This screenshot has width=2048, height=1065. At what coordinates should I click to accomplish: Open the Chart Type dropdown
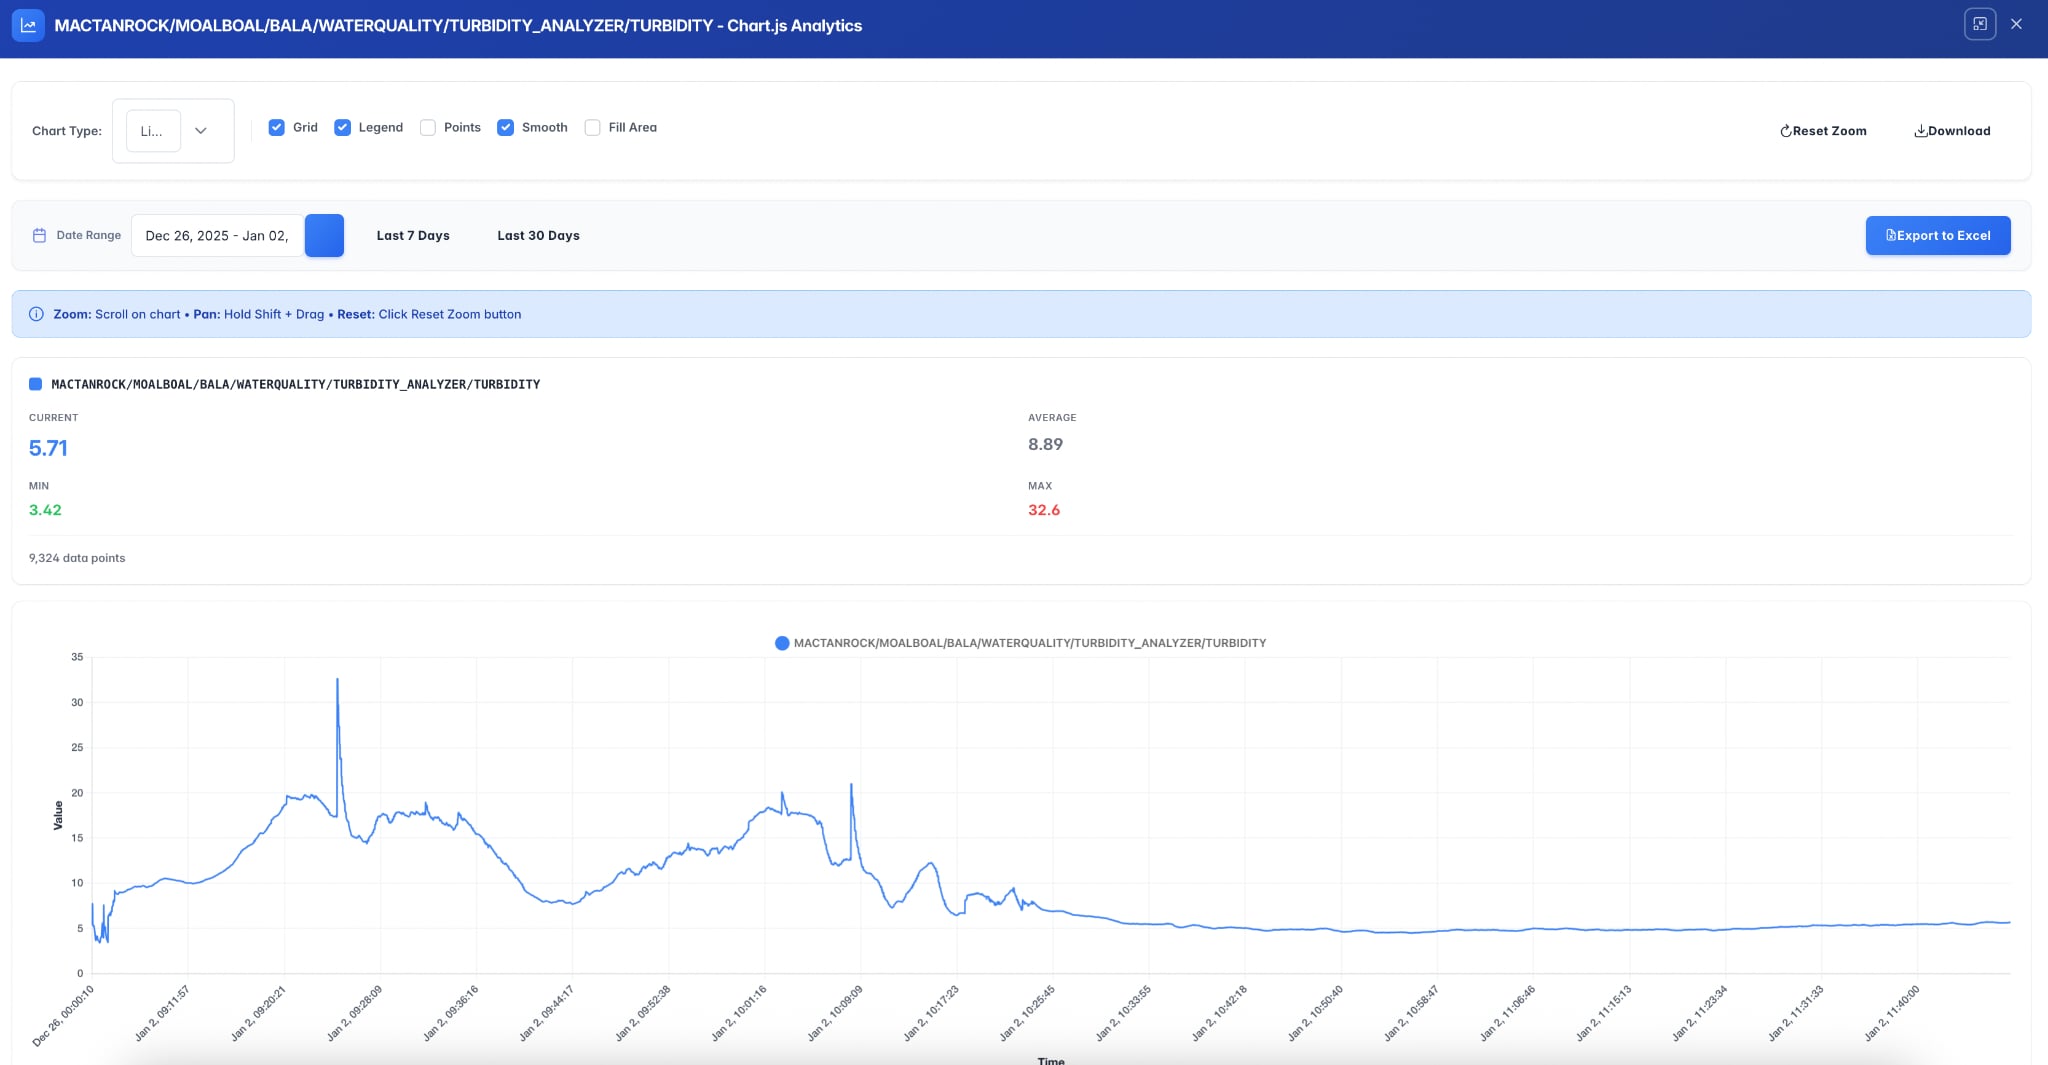coord(173,130)
